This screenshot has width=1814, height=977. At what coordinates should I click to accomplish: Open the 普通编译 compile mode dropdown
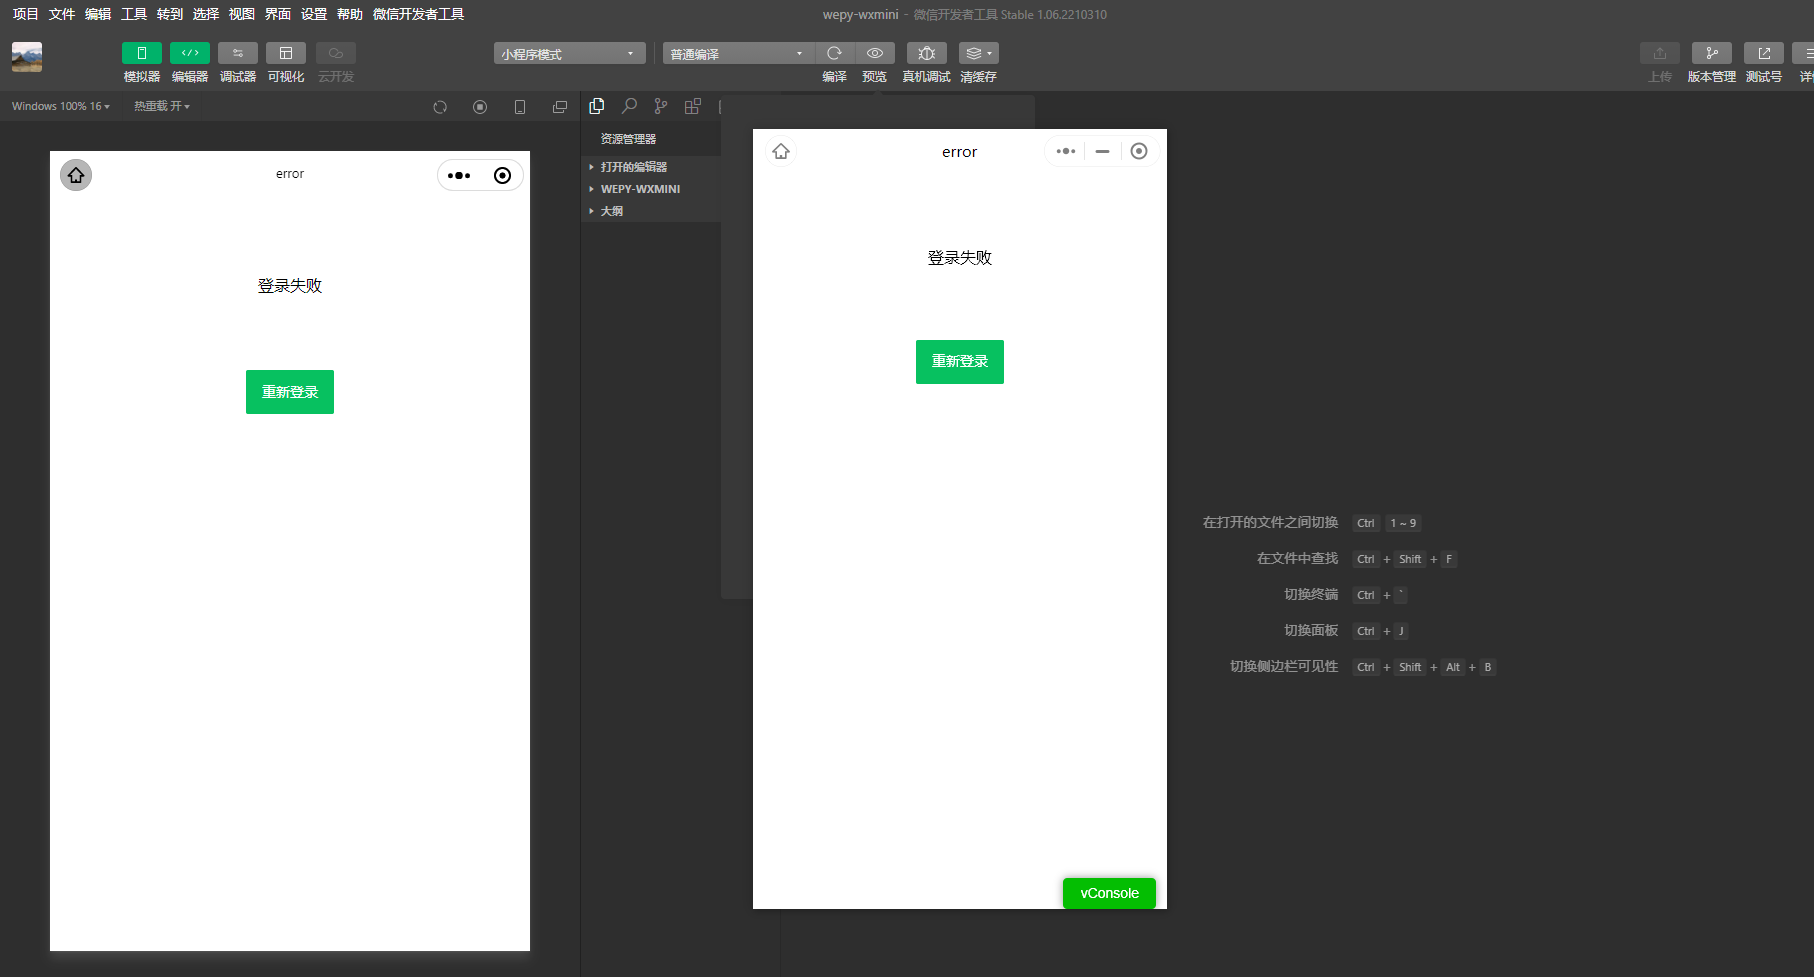(x=737, y=53)
